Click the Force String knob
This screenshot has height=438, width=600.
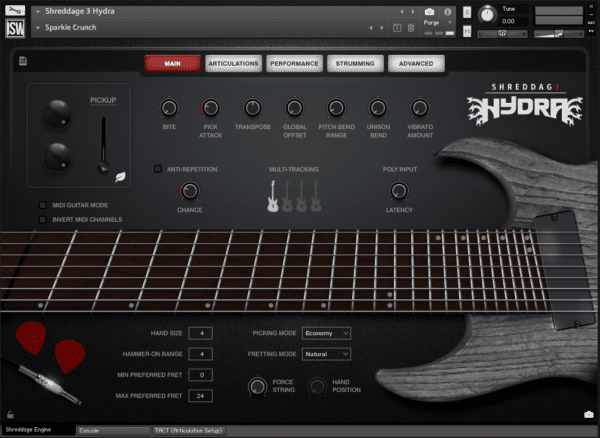(x=257, y=386)
